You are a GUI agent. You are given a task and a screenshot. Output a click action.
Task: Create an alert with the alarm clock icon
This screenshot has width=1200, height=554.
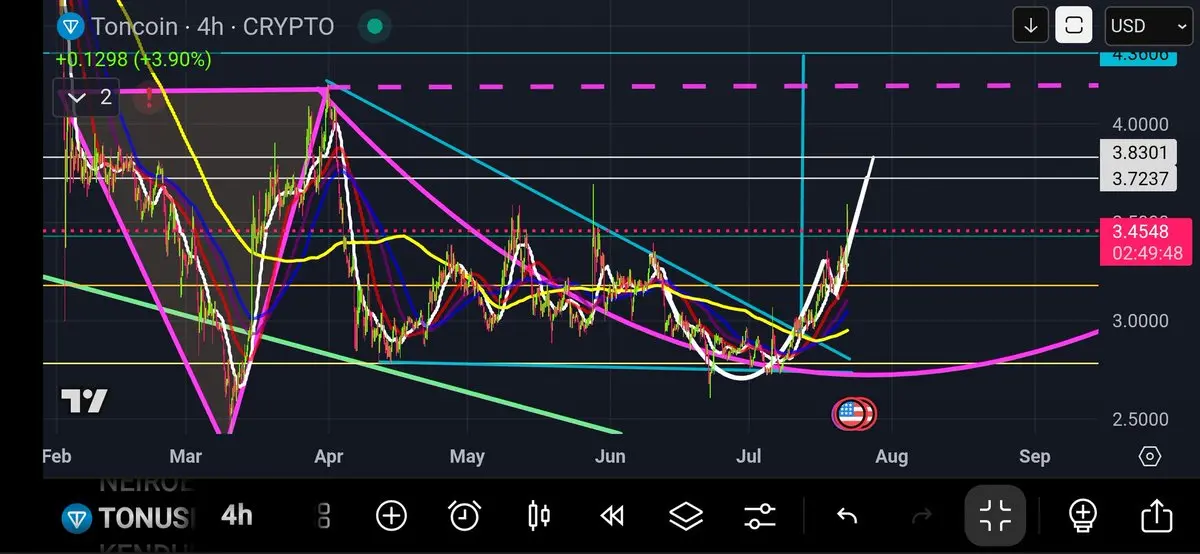[464, 516]
